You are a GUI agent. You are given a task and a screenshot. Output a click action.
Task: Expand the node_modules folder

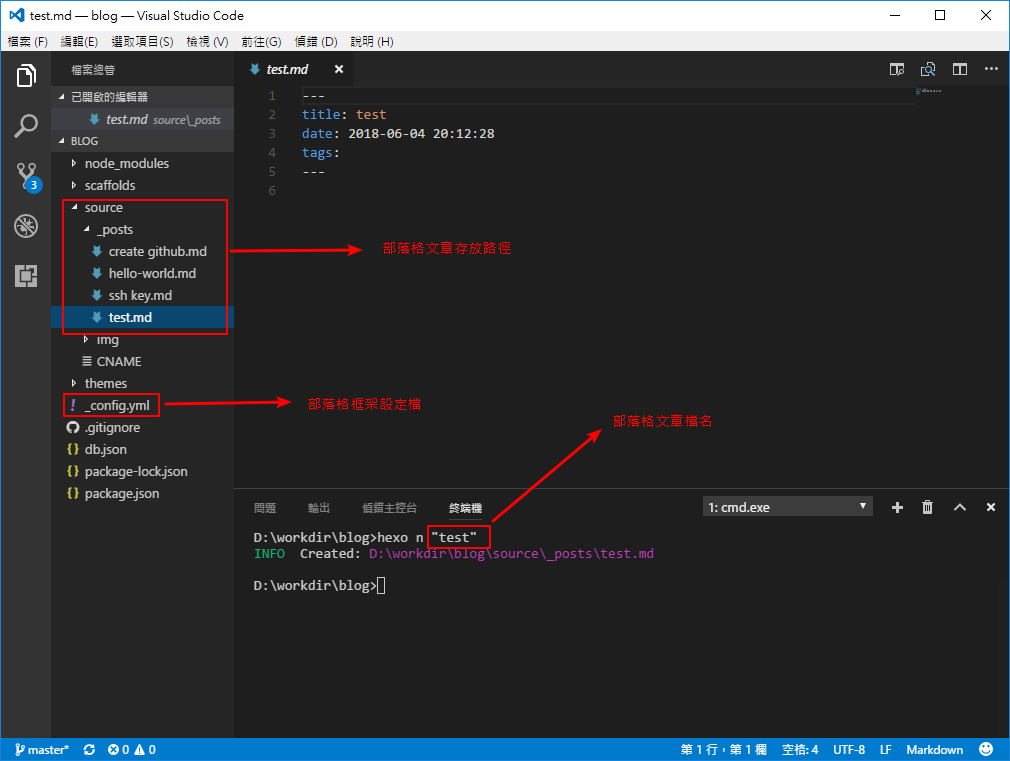[x=74, y=163]
